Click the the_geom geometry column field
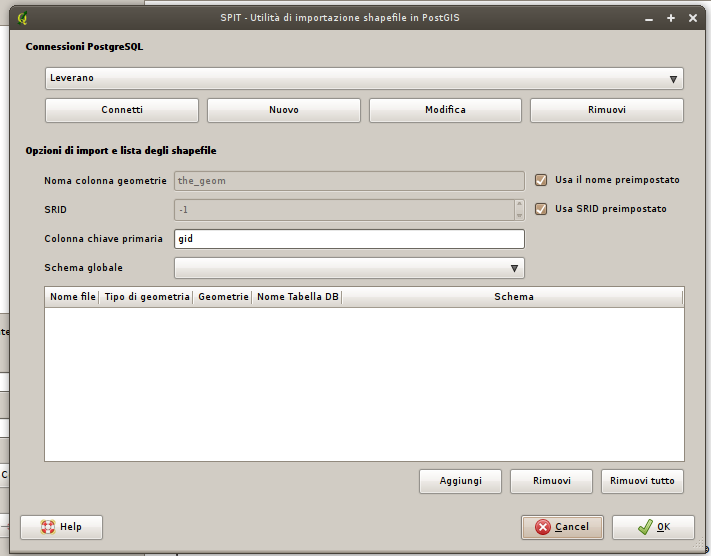 coord(349,181)
